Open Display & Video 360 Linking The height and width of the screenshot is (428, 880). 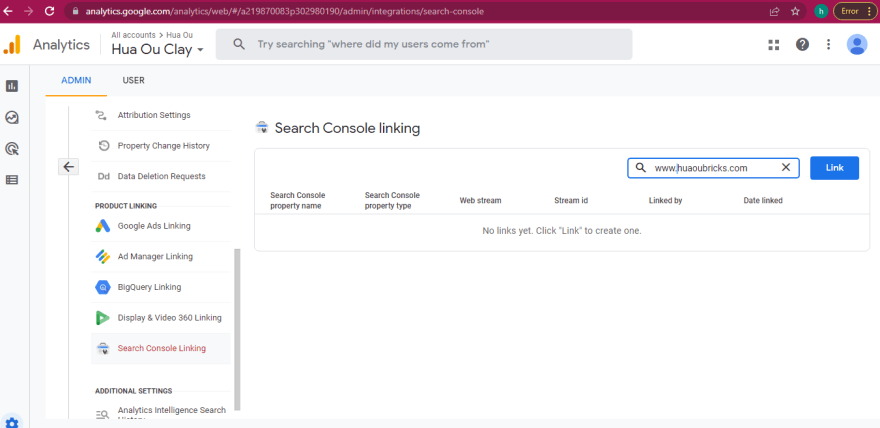pyautogui.click(x=169, y=317)
